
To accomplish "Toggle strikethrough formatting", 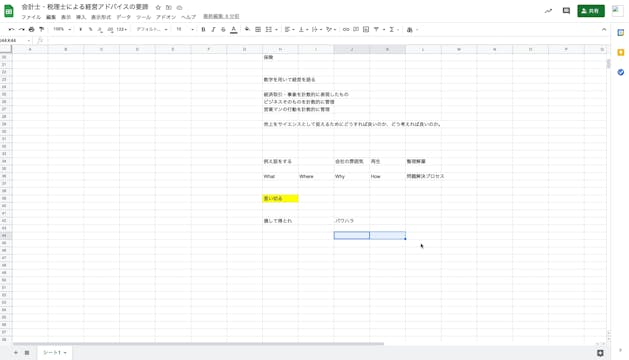I will (x=223, y=29).
